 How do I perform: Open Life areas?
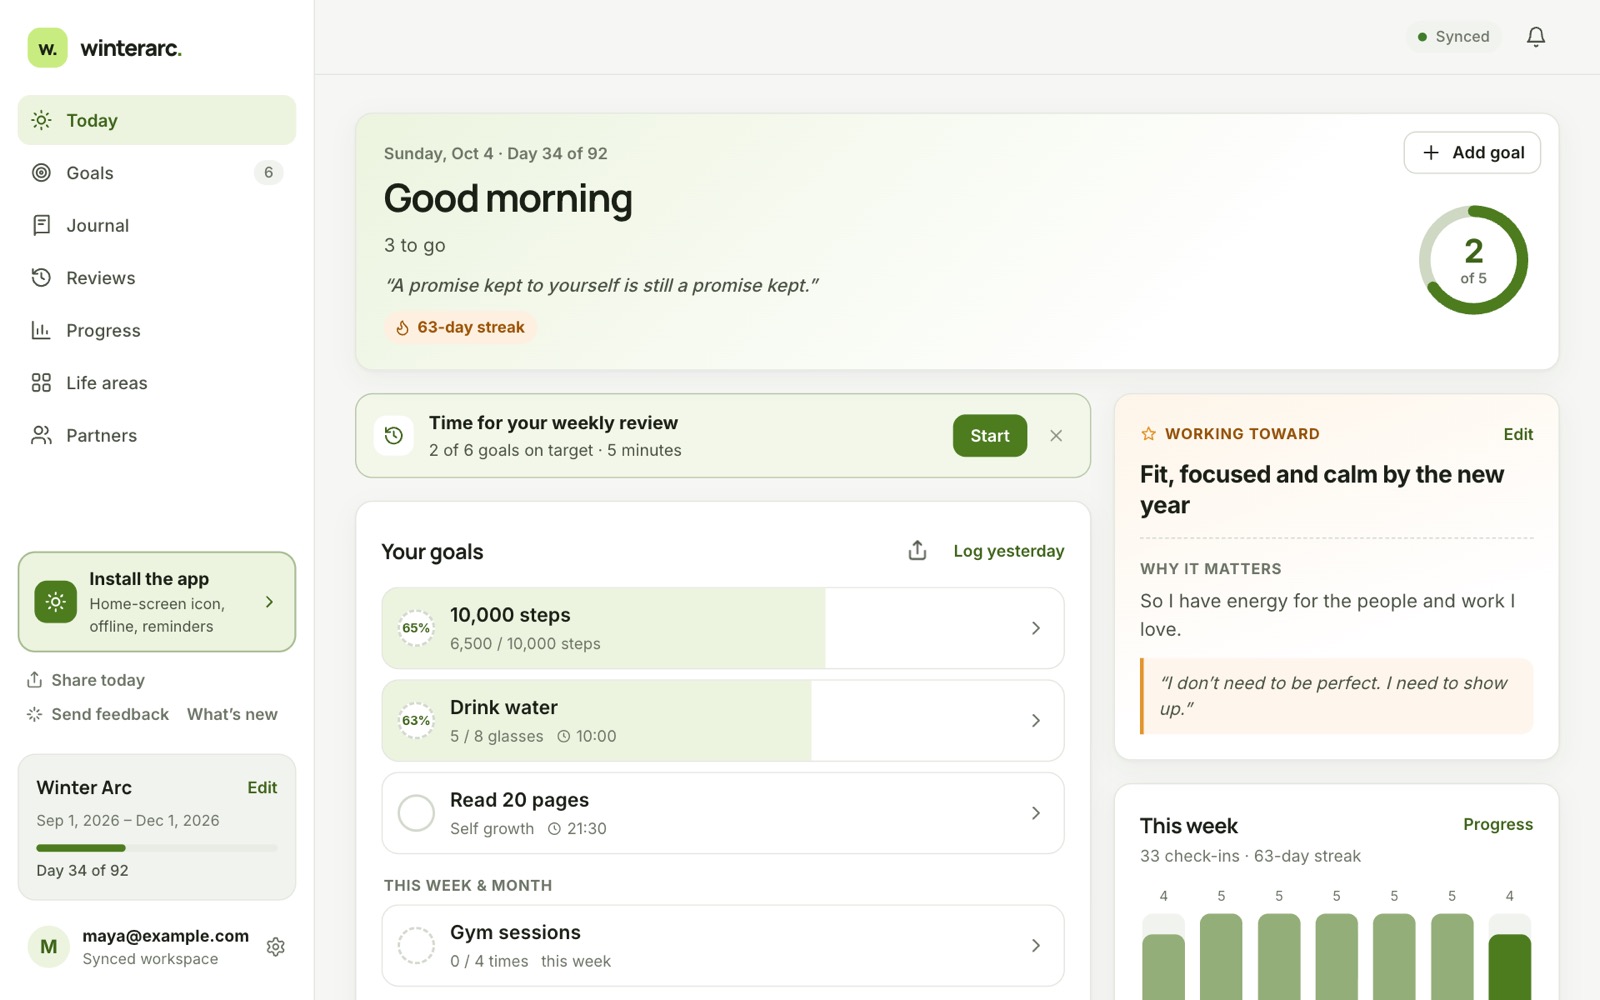pyautogui.click(x=157, y=383)
